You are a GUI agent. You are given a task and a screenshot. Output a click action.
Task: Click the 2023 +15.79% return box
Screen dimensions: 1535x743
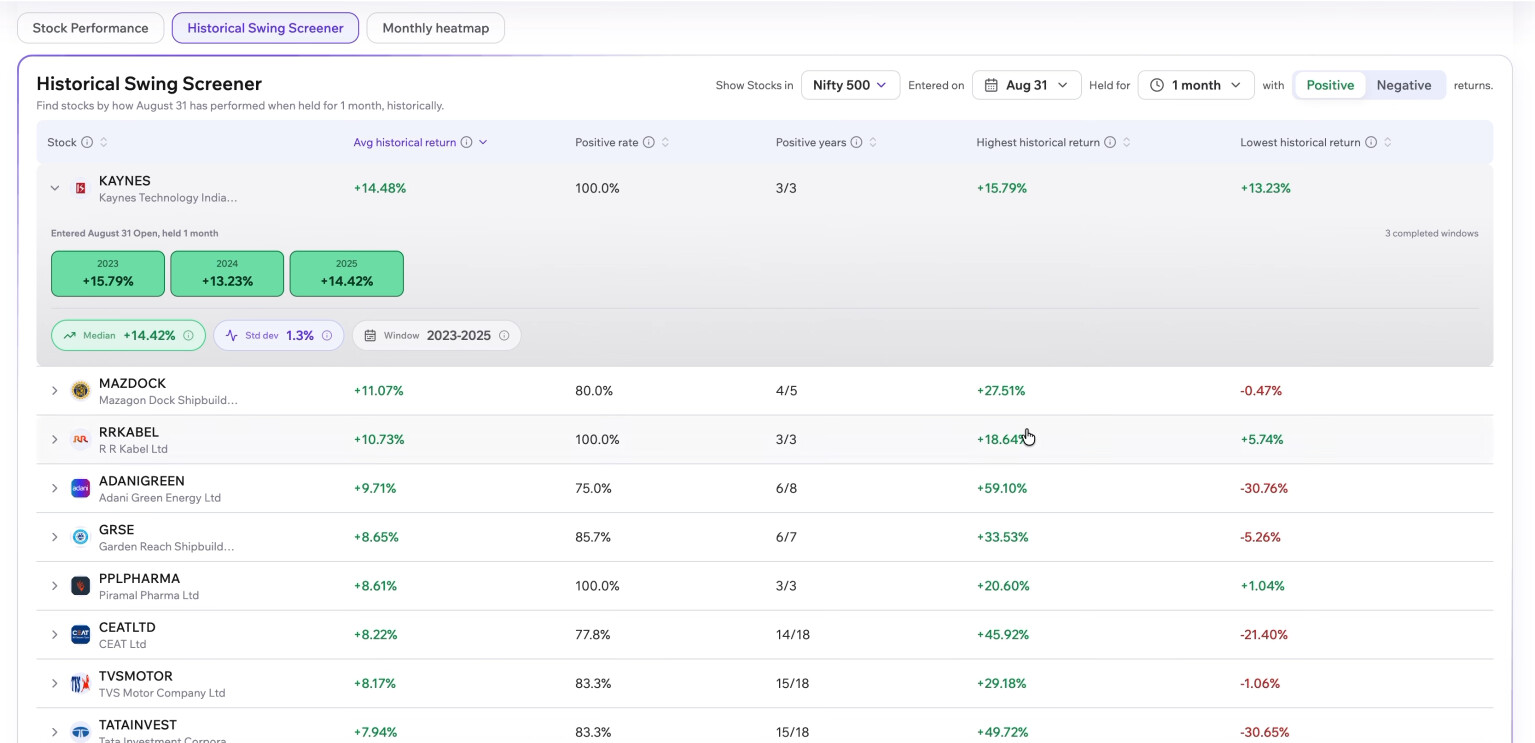pyautogui.click(x=108, y=274)
